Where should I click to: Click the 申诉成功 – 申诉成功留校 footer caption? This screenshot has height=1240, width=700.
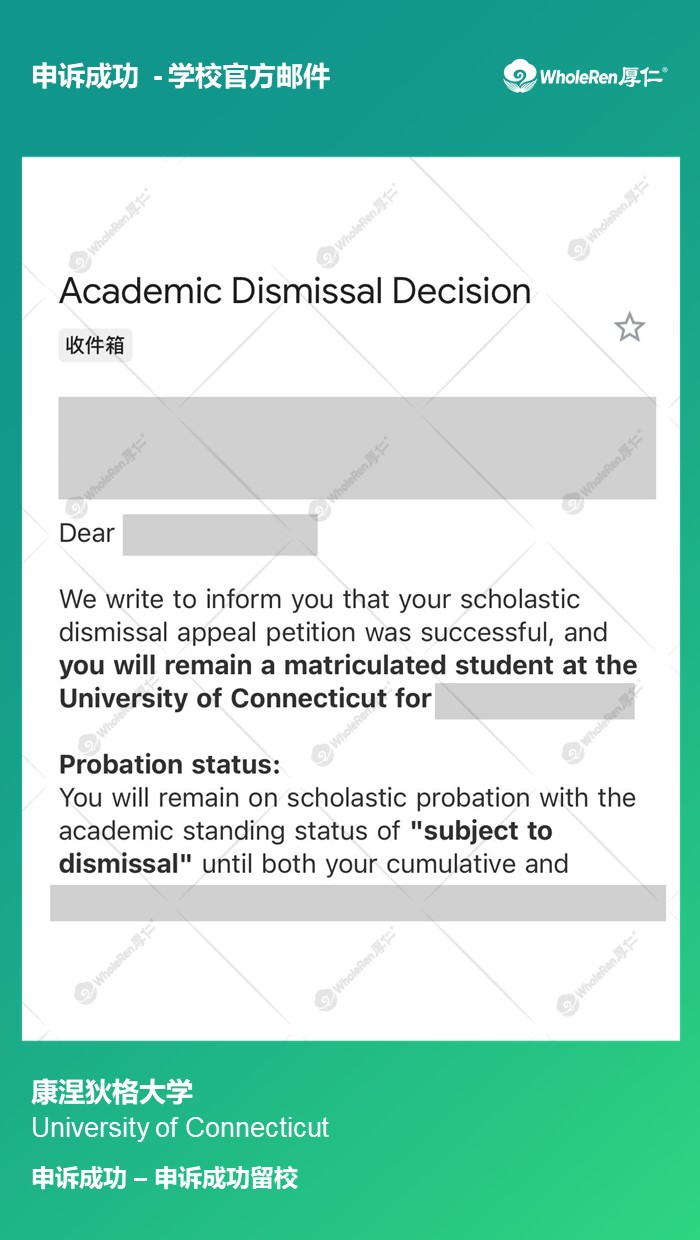(x=165, y=1178)
